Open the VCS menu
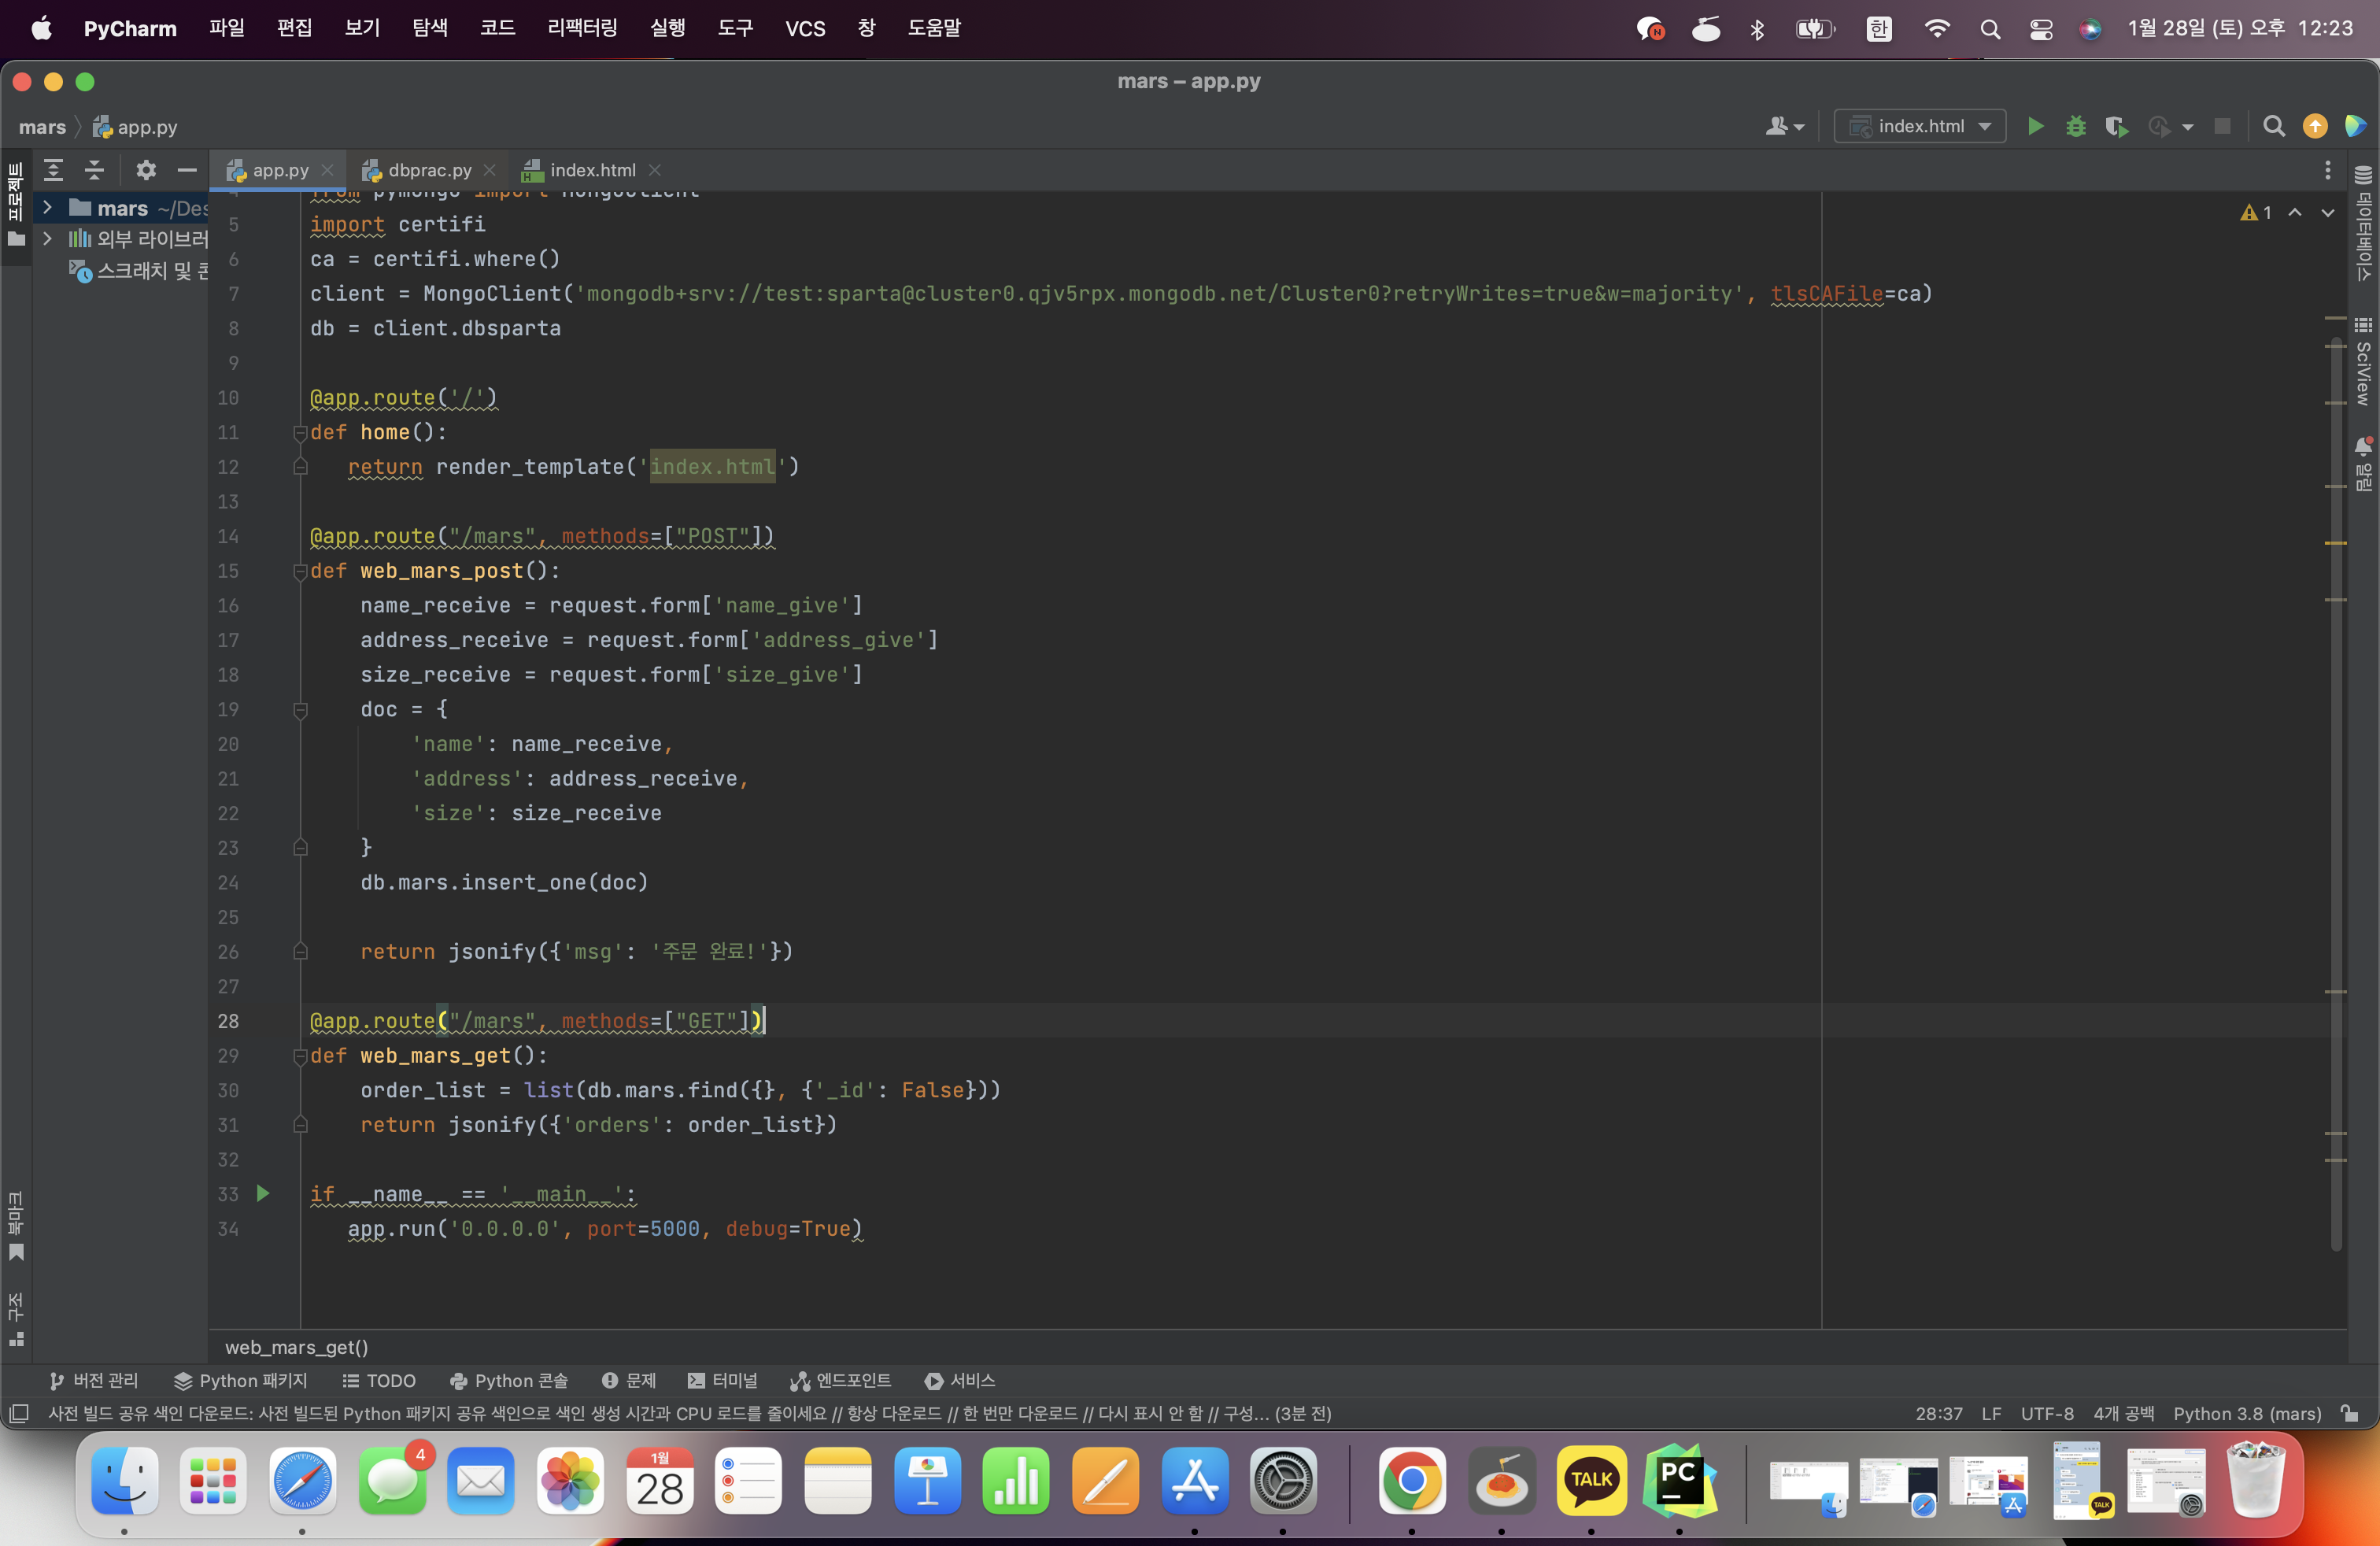Image resolution: width=2380 pixels, height=1546 pixels. tap(805, 28)
